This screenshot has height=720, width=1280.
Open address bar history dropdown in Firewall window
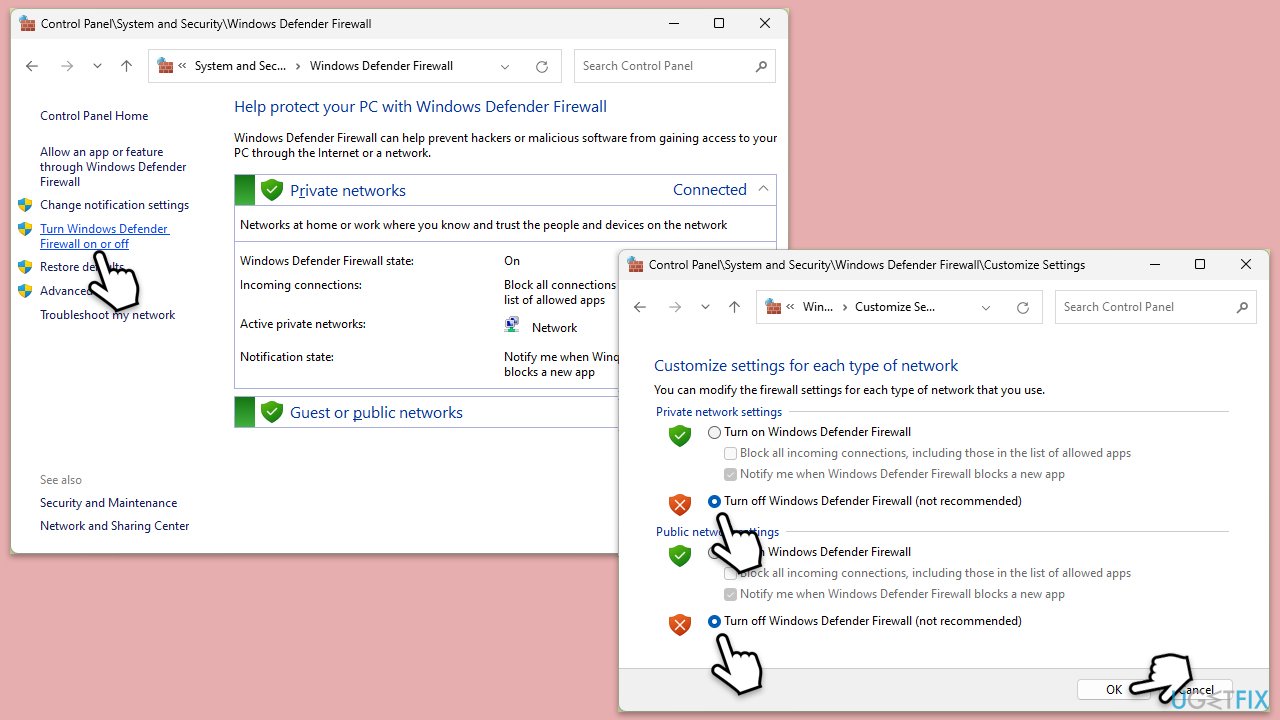click(x=505, y=66)
